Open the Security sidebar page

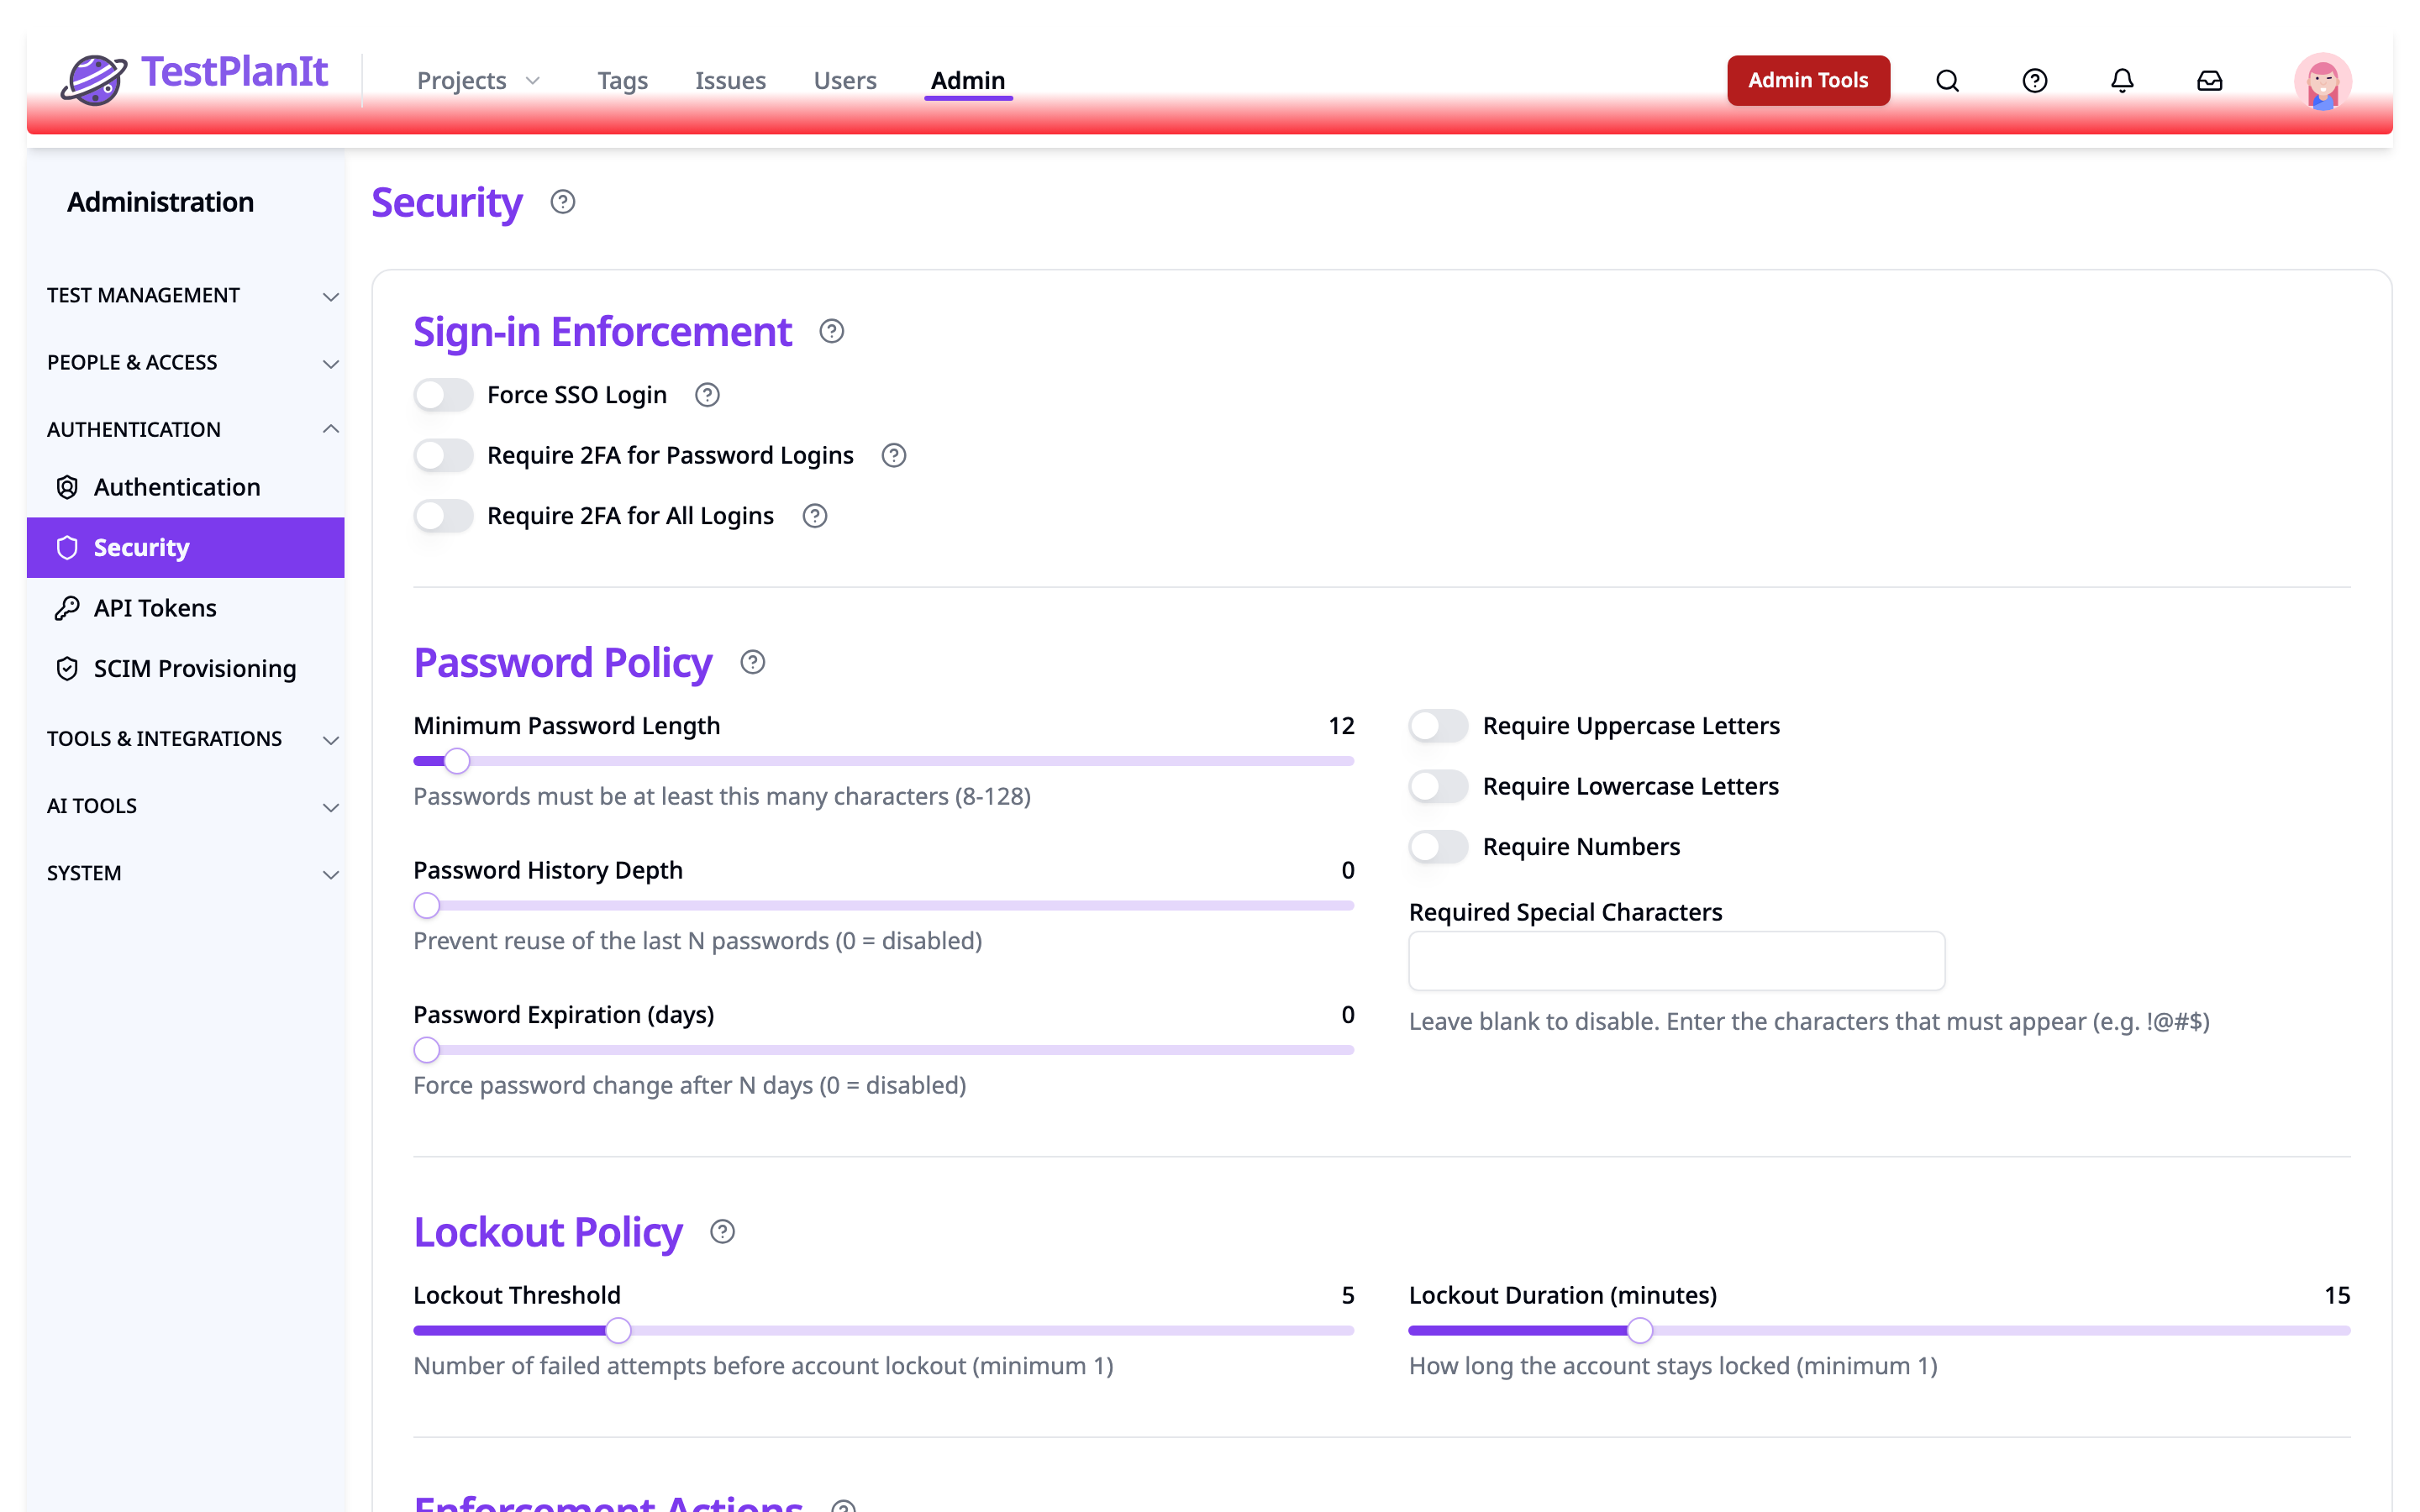[x=186, y=548]
